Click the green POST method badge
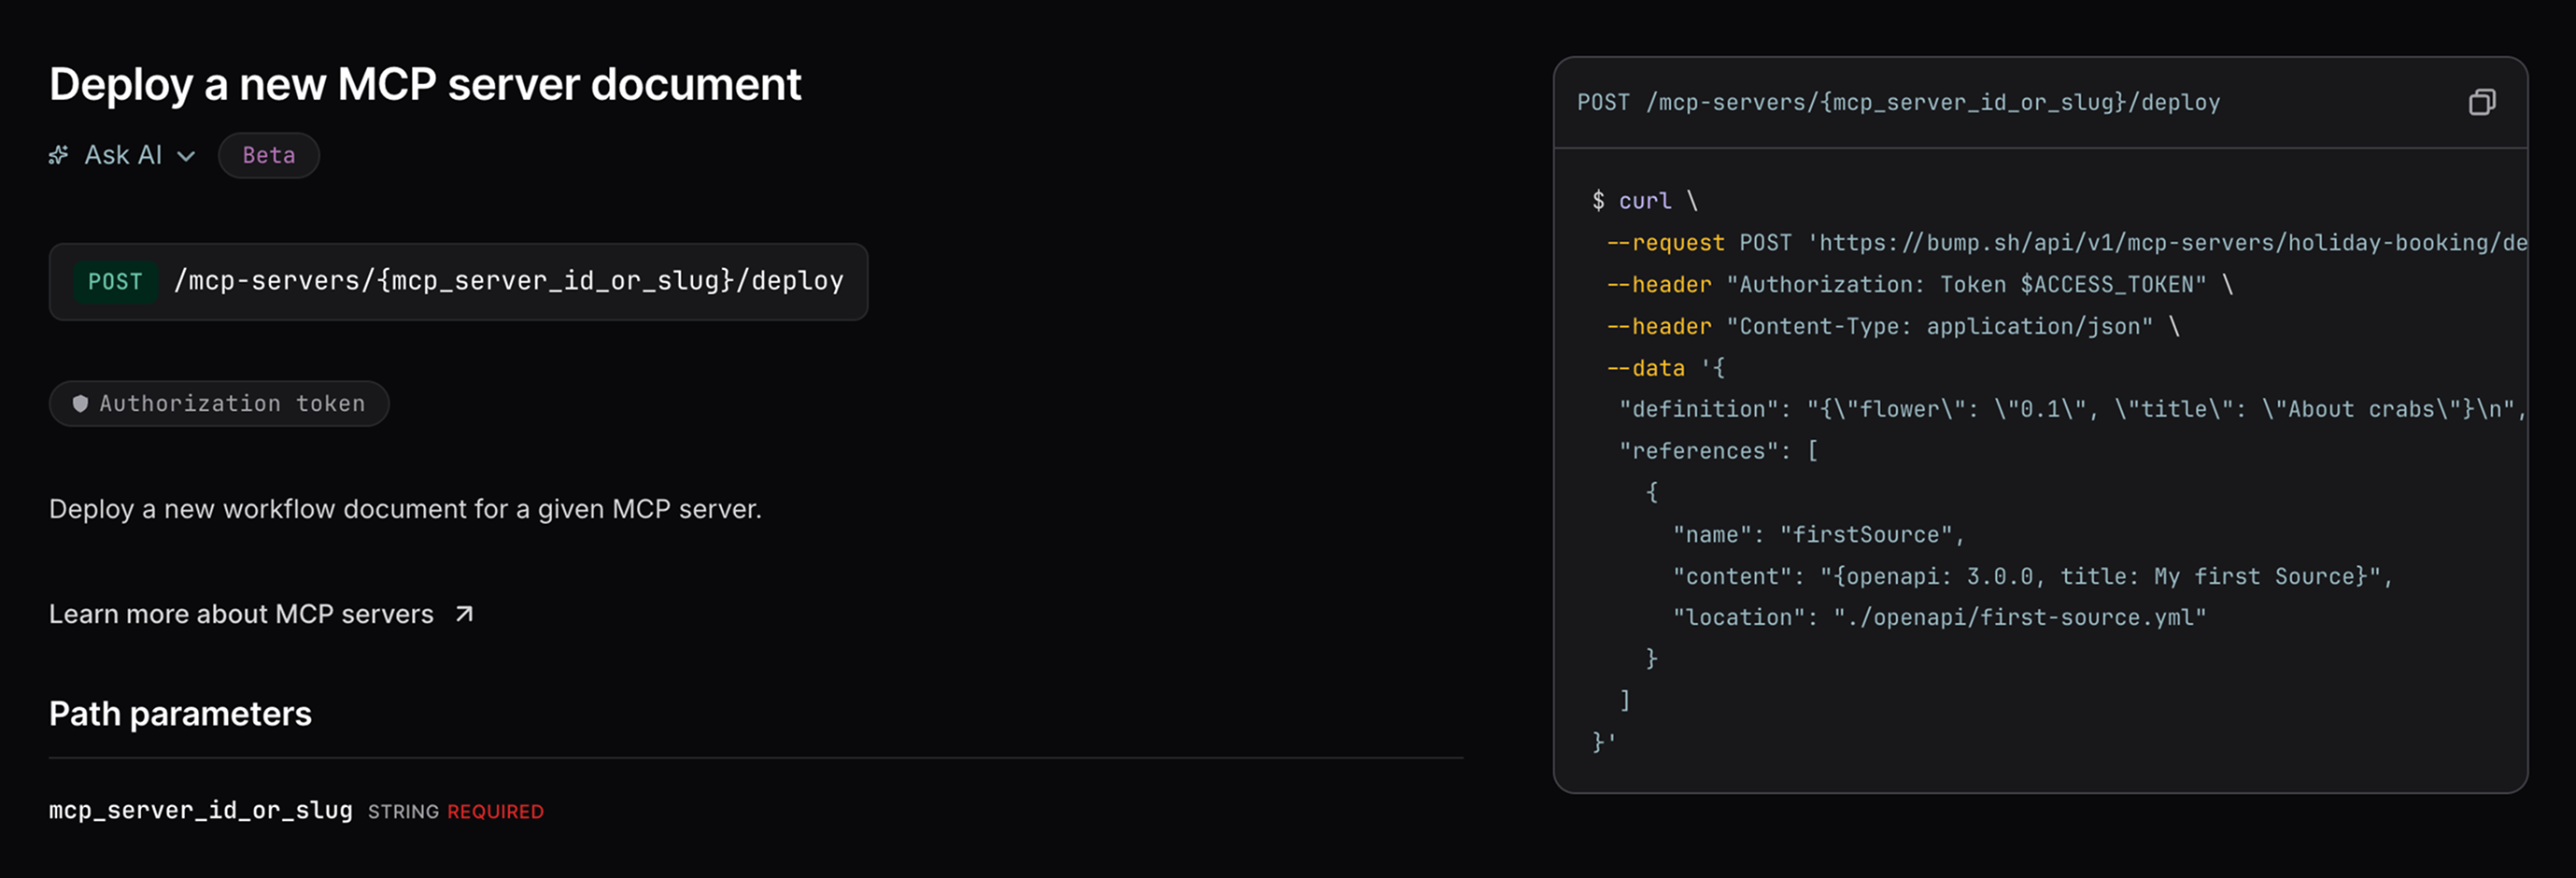Screen dimensions: 2576x878 tap(115, 281)
